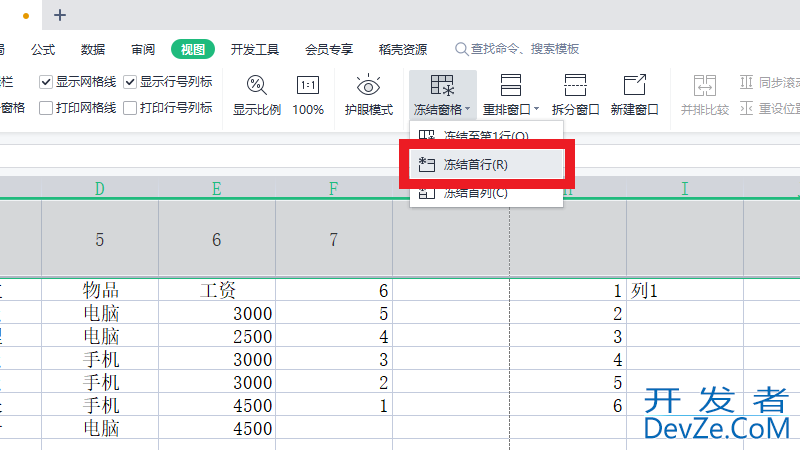Viewport: 800px width, 450px height.
Task: Open the 稻壳资源 tab
Action: point(403,49)
